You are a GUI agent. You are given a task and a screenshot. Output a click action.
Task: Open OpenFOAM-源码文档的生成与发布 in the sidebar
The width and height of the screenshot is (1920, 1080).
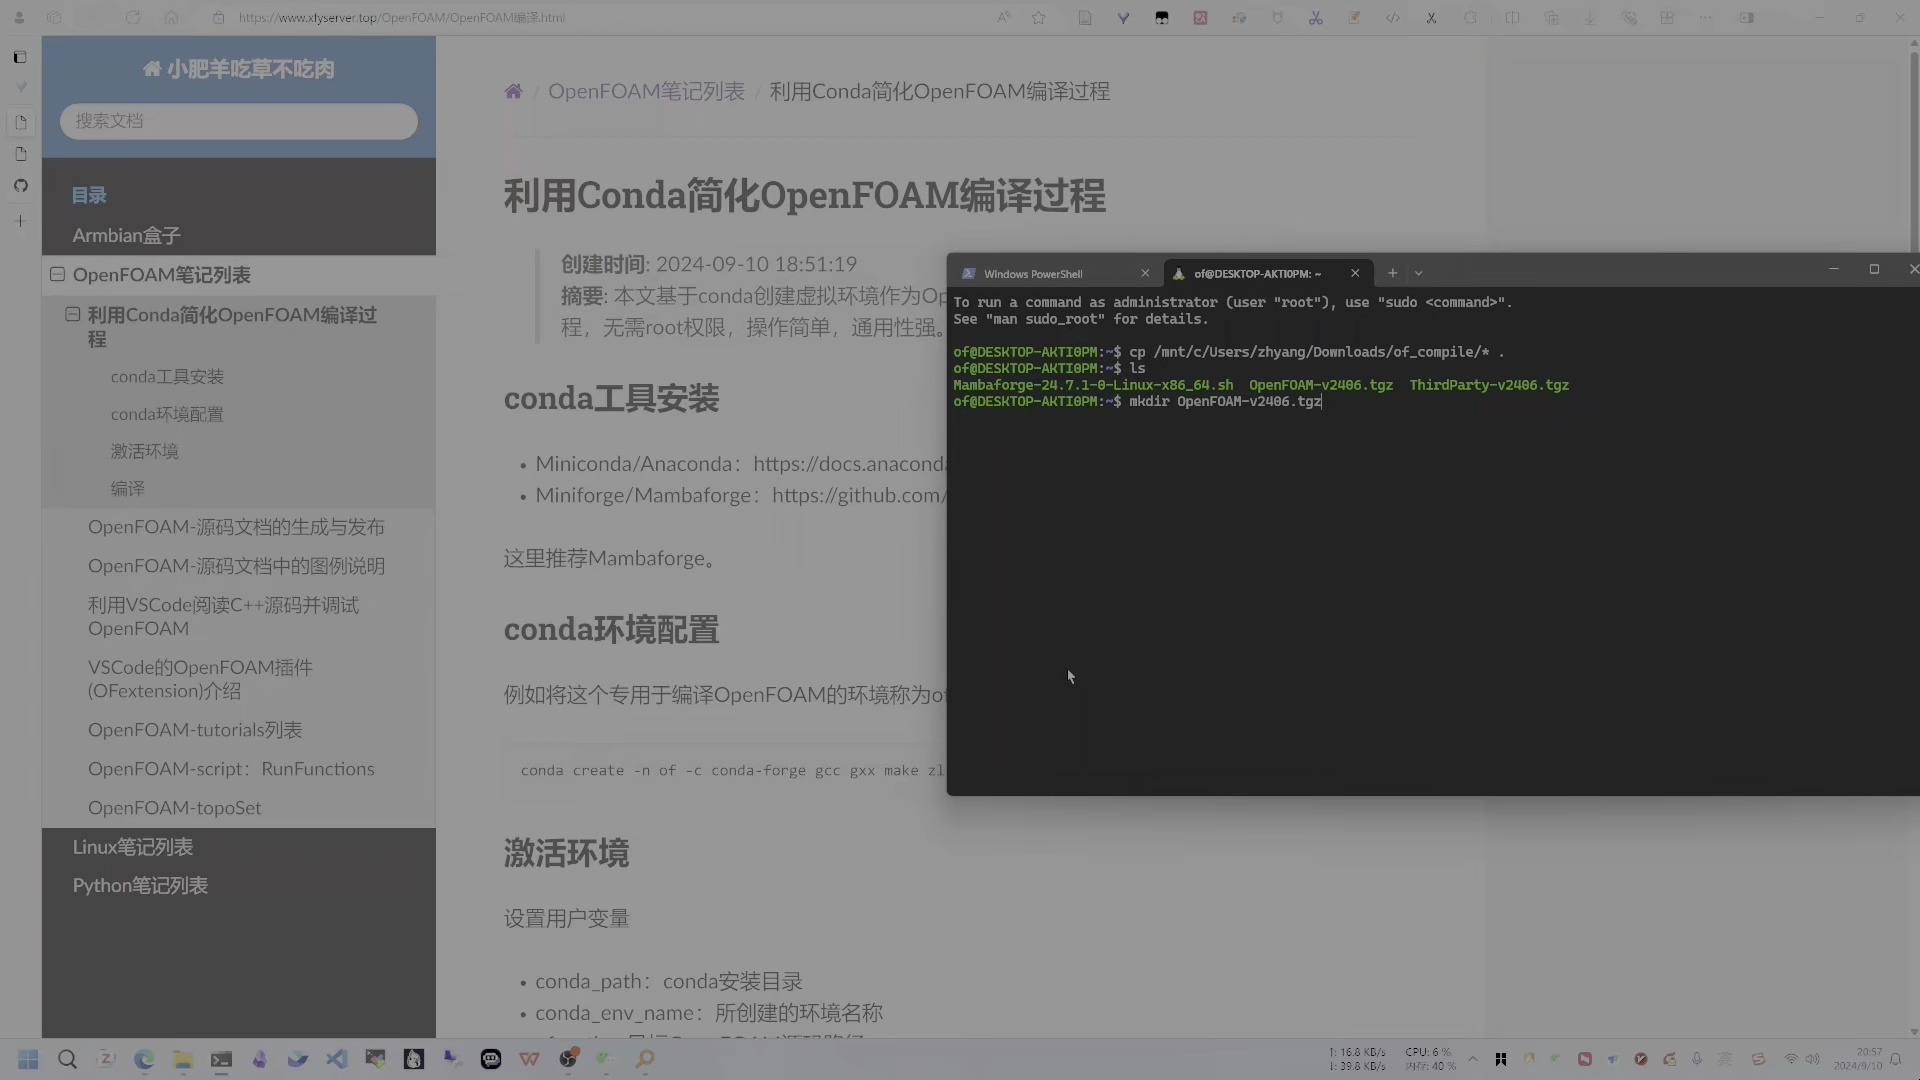(236, 527)
